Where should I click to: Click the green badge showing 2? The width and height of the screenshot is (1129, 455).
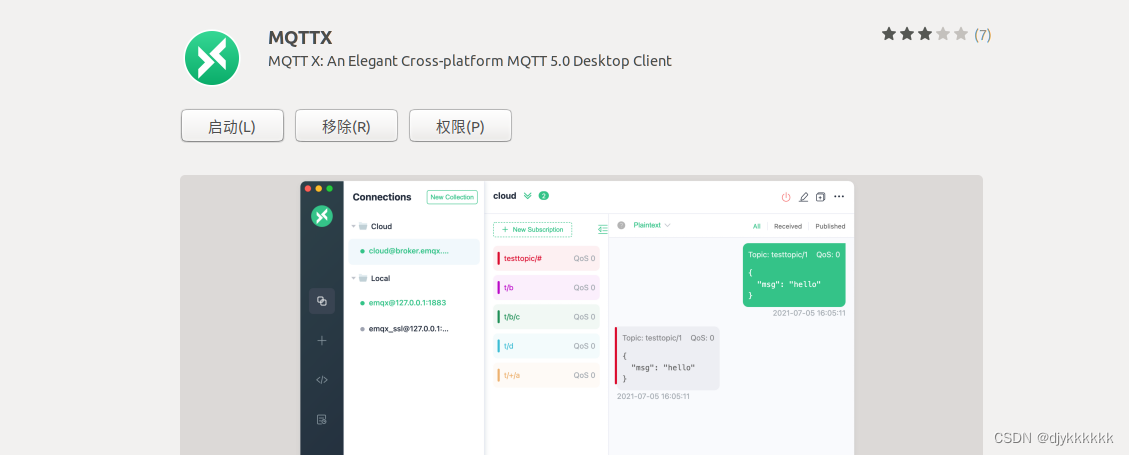(x=544, y=196)
